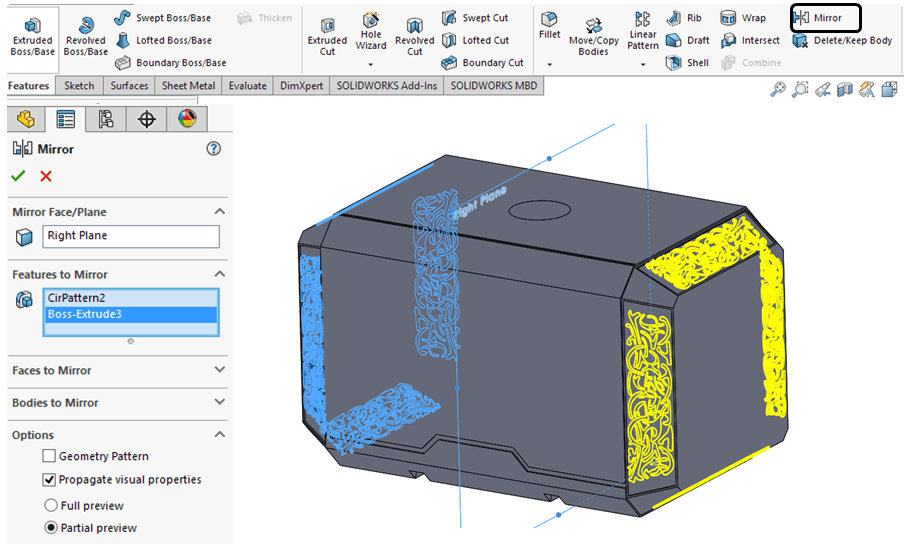904x544 pixels.
Task: Expand the Faces to Mirror section
Action: coord(220,370)
